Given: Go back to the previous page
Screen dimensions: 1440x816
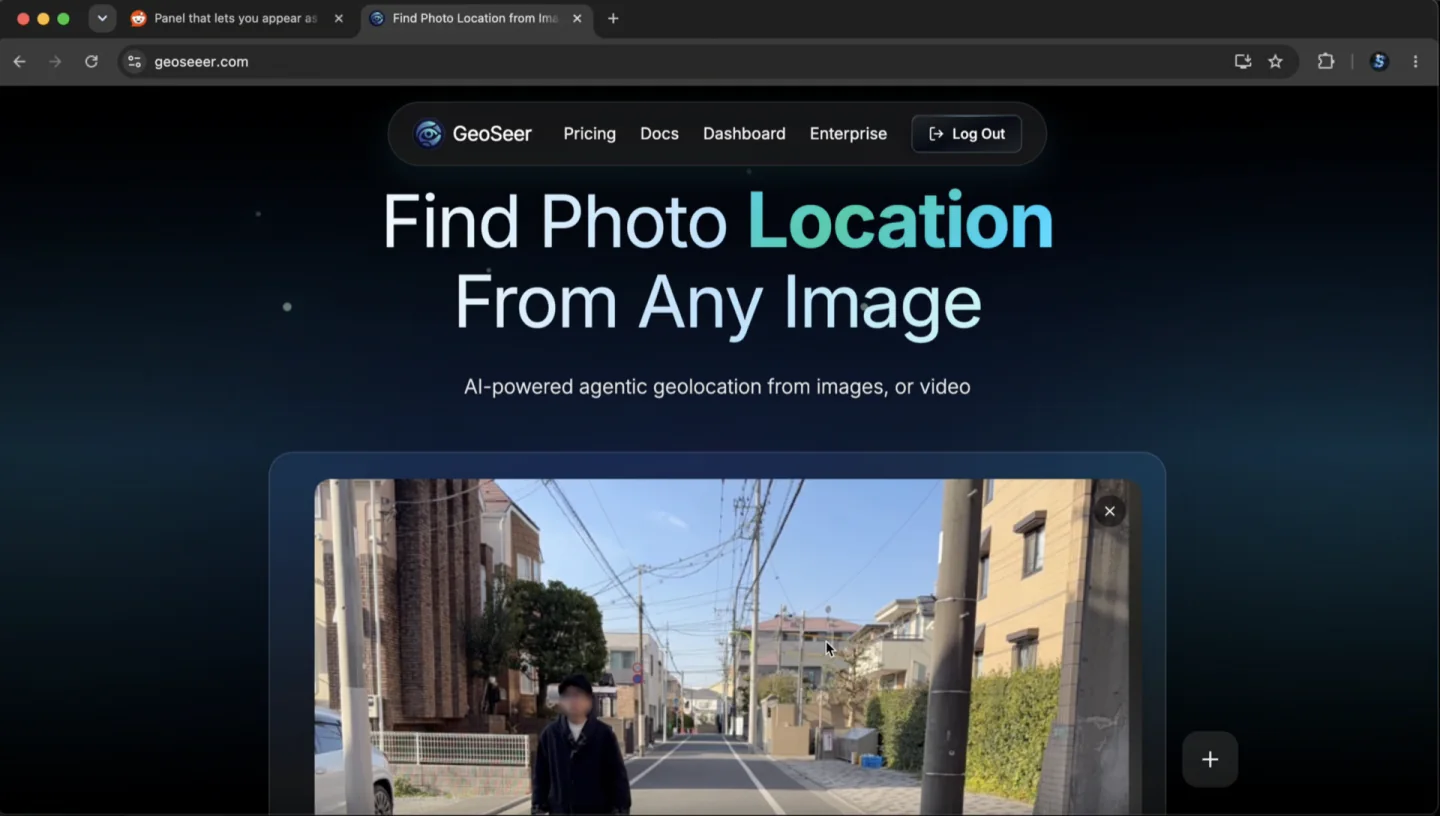Looking at the screenshot, I should (x=19, y=61).
